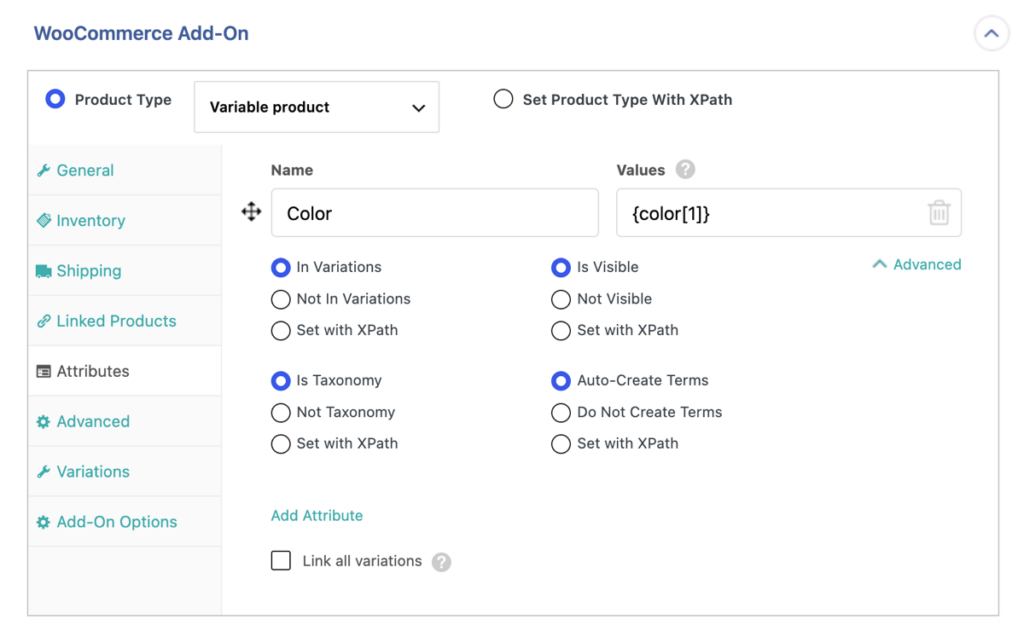
Task: Select Not Visible option
Action: [561, 299]
